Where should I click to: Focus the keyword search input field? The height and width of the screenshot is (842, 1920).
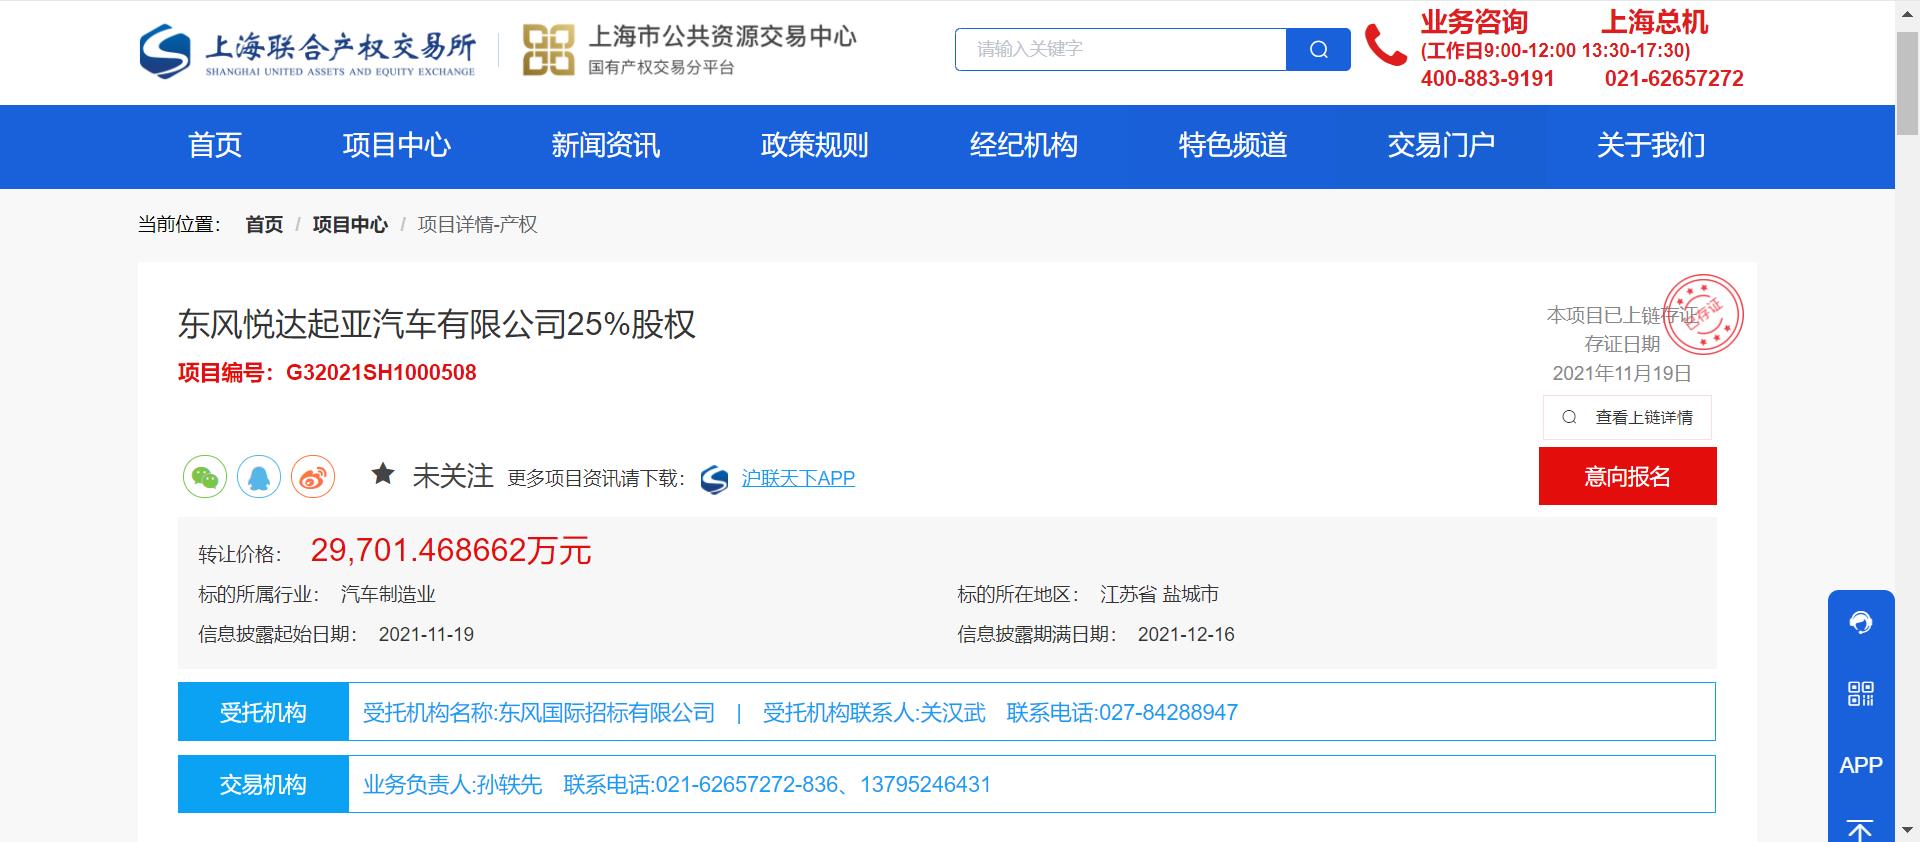[x=1120, y=49]
